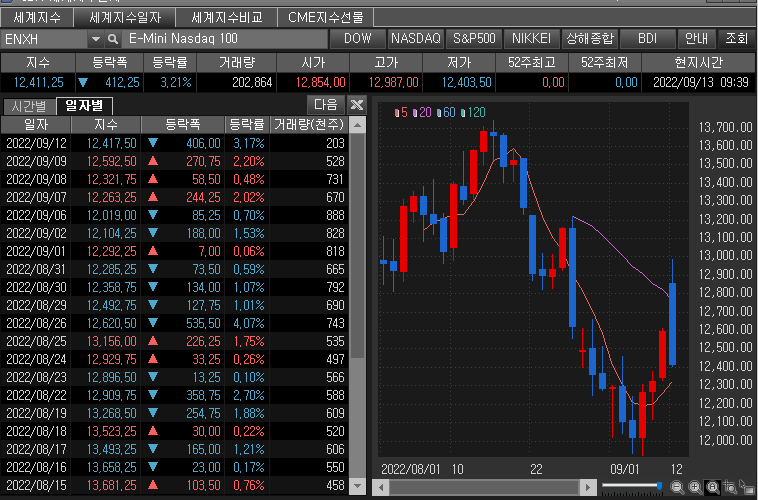This screenshot has height=500, width=758.
Task: Open the ENXH symbol dropdown
Action: [x=96, y=39]
